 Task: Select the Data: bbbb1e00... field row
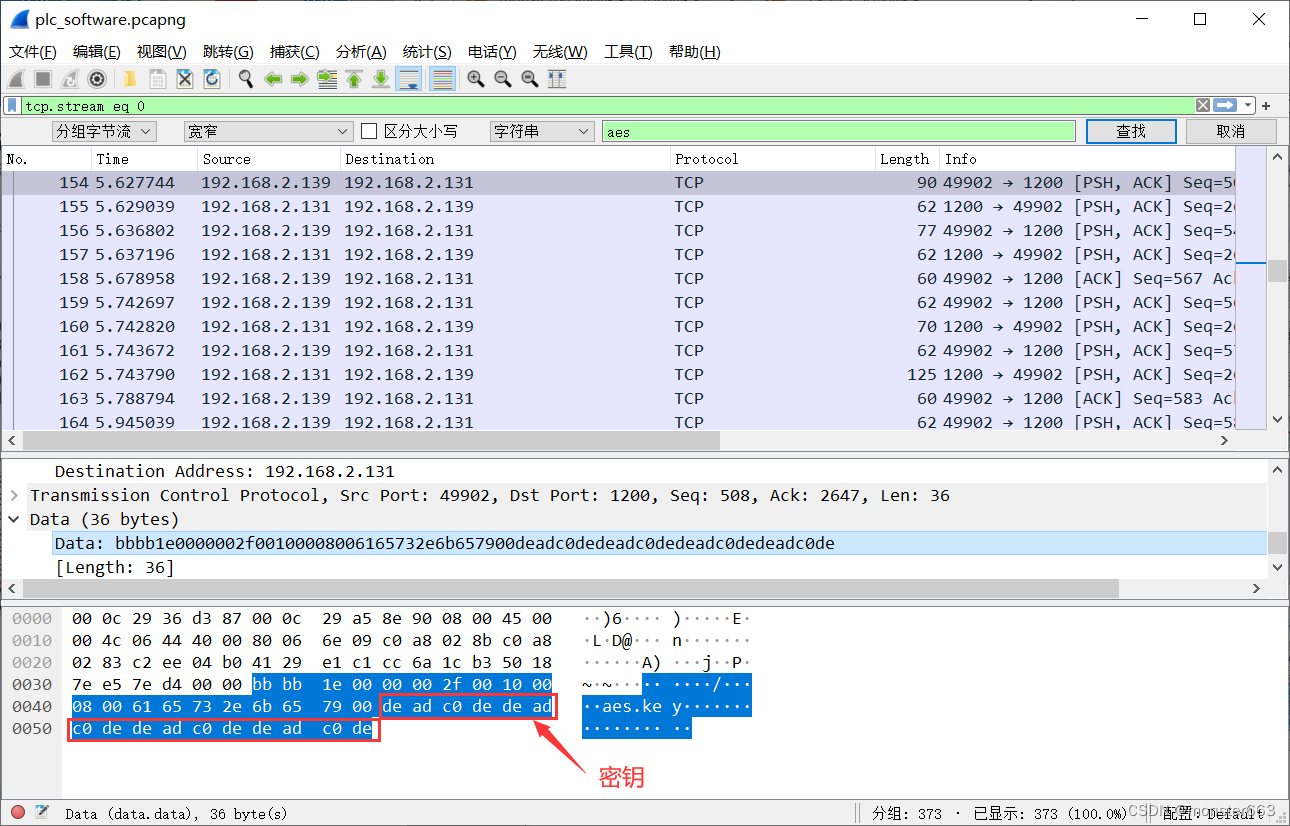660,543
